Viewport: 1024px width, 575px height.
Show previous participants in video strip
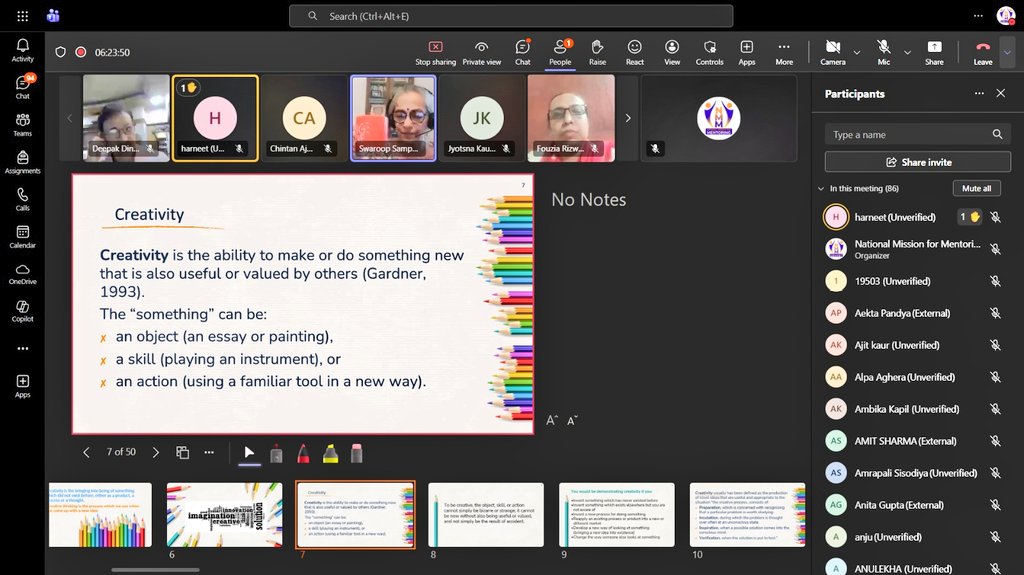tap(70, 118)
